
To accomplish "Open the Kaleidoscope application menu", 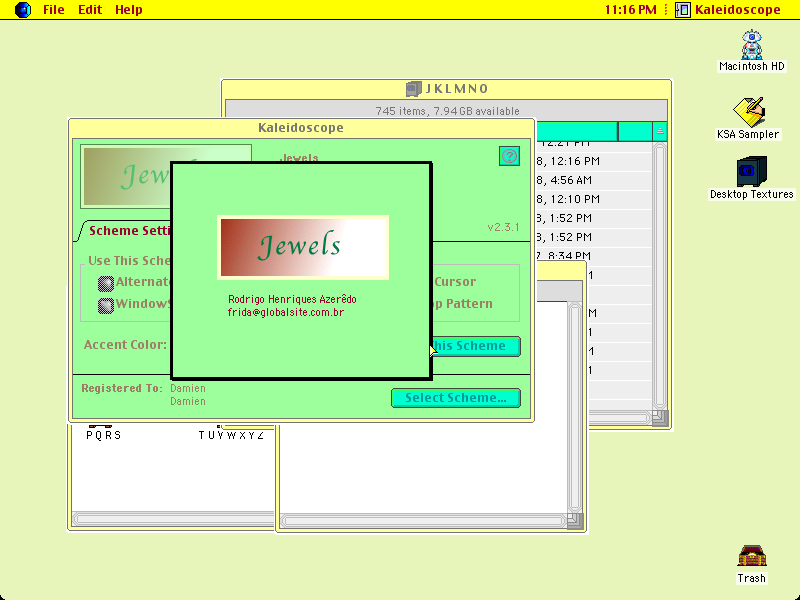I will (x=728, y=10).
